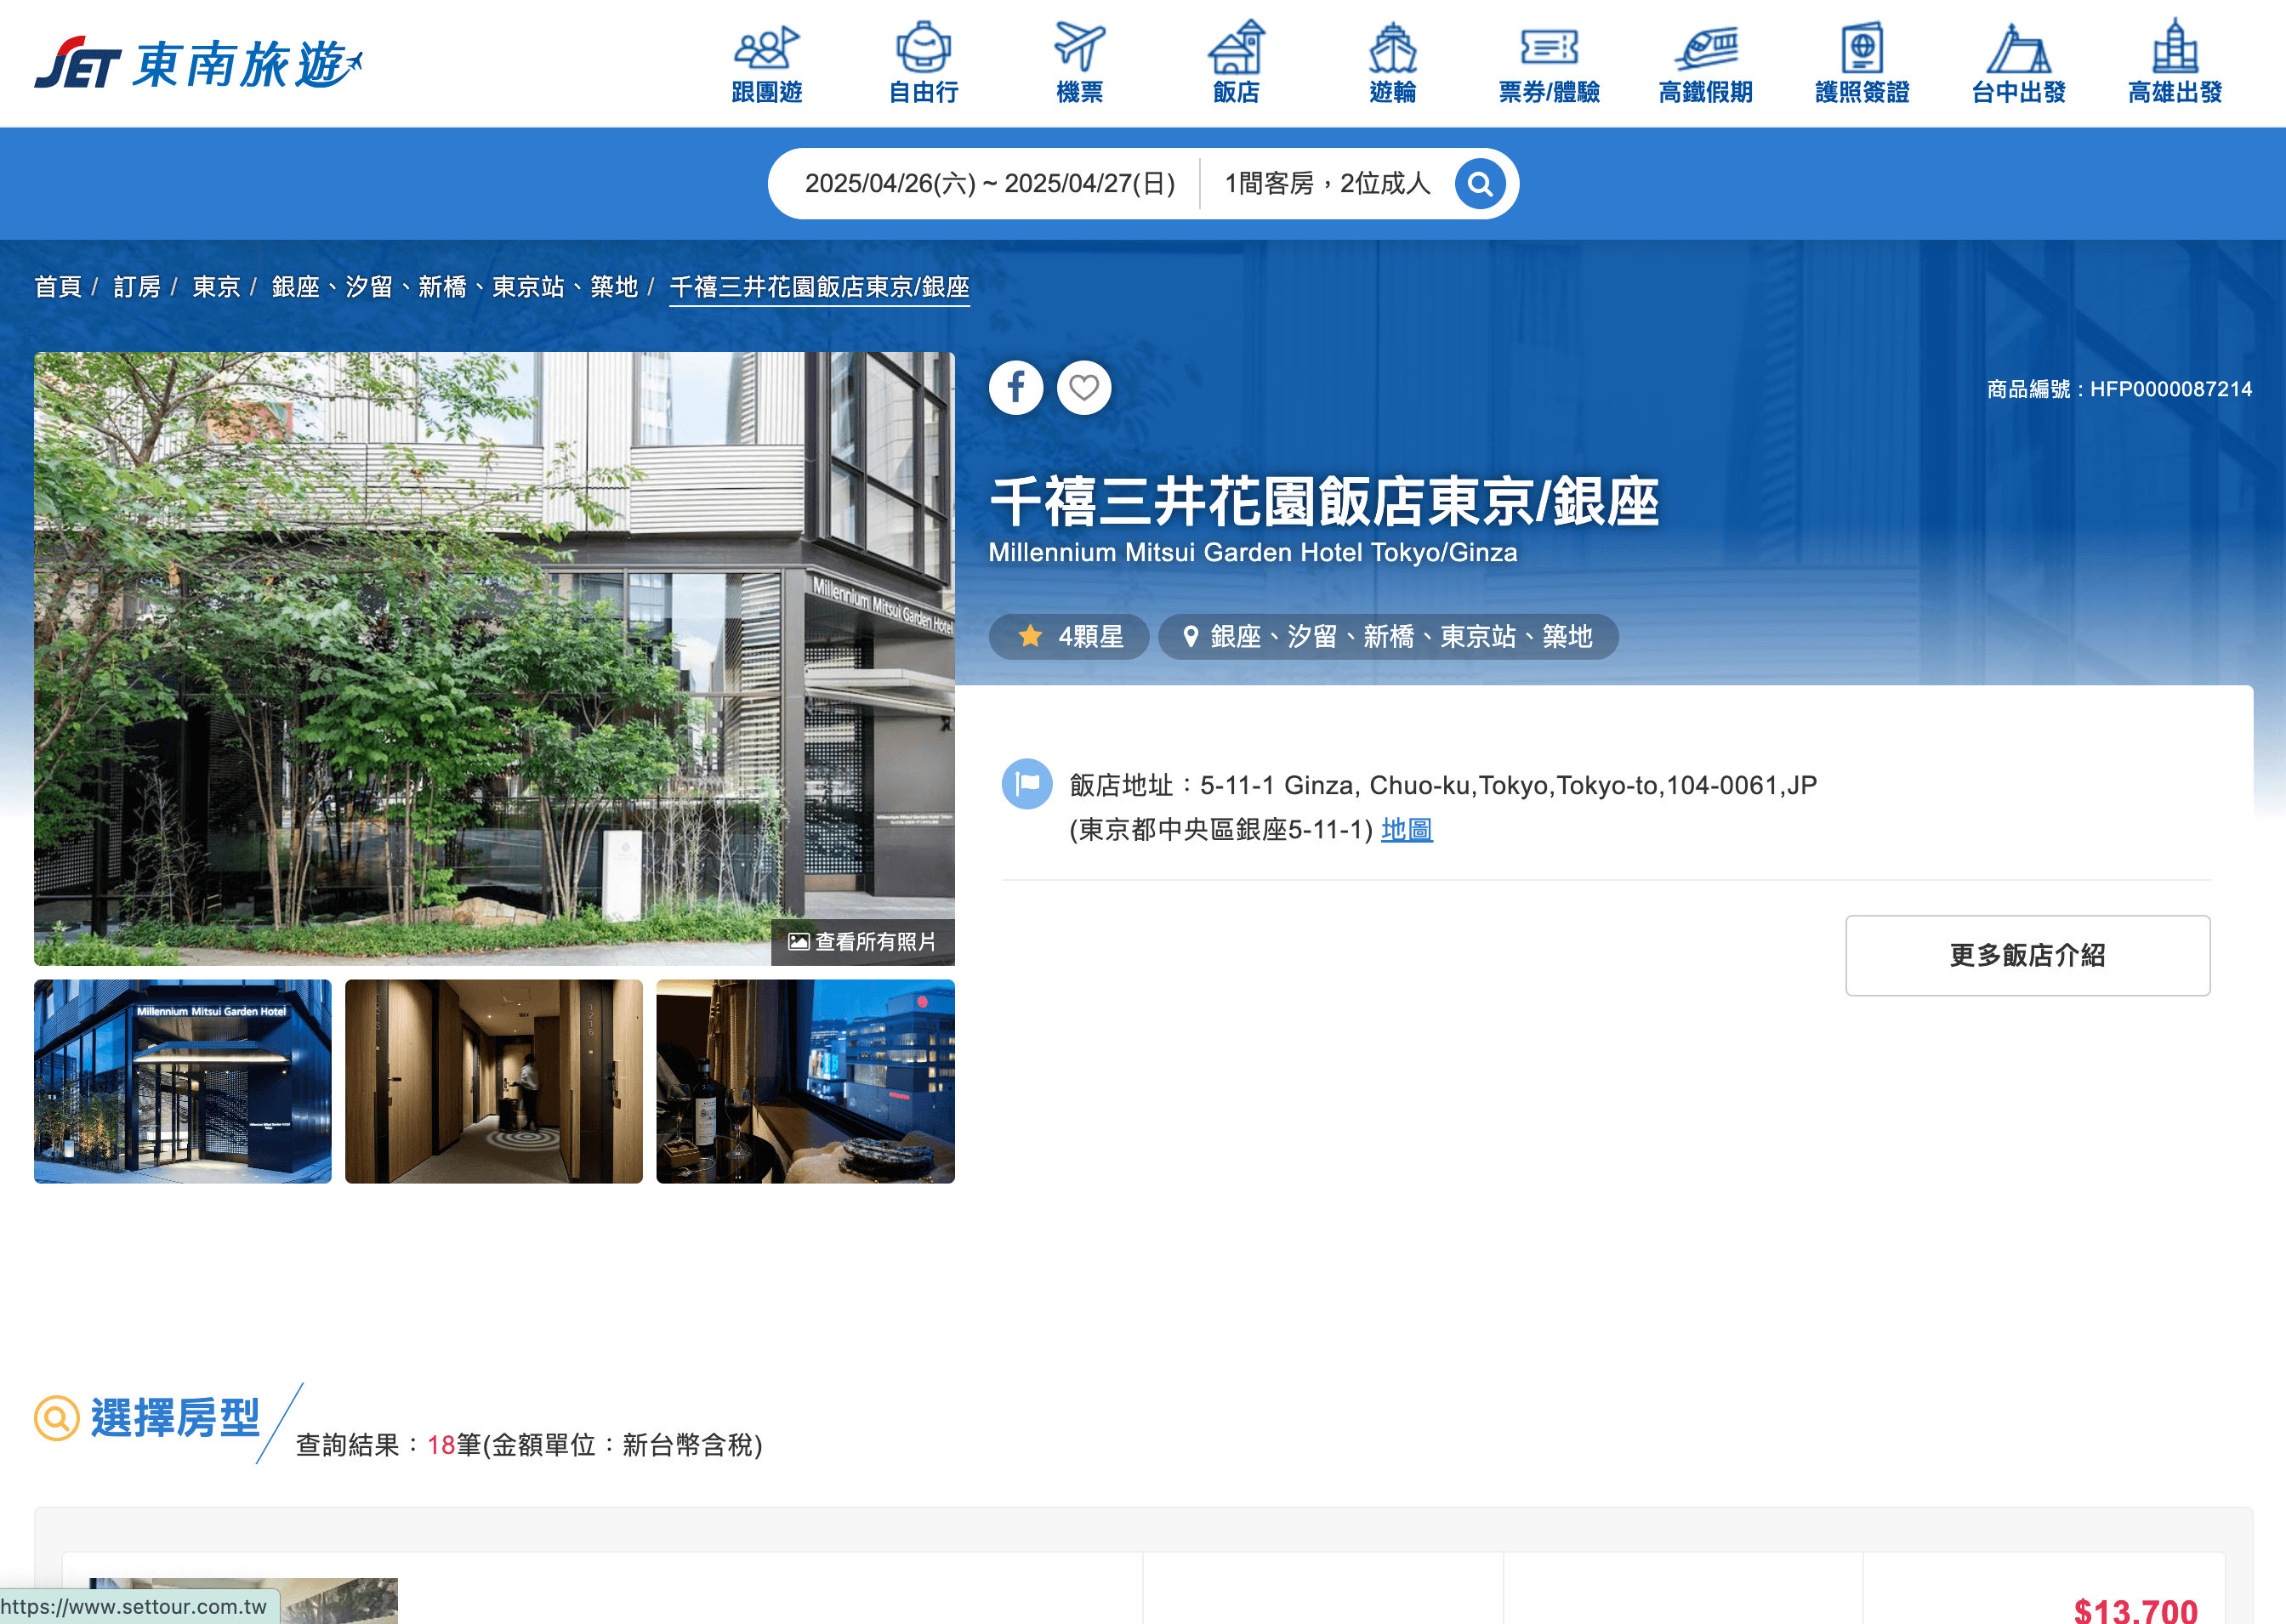The height and width of the screenshot is (1624, 2286).
Task: Select the hotel entrance night thumbnail
Action: coord(183,1081)
